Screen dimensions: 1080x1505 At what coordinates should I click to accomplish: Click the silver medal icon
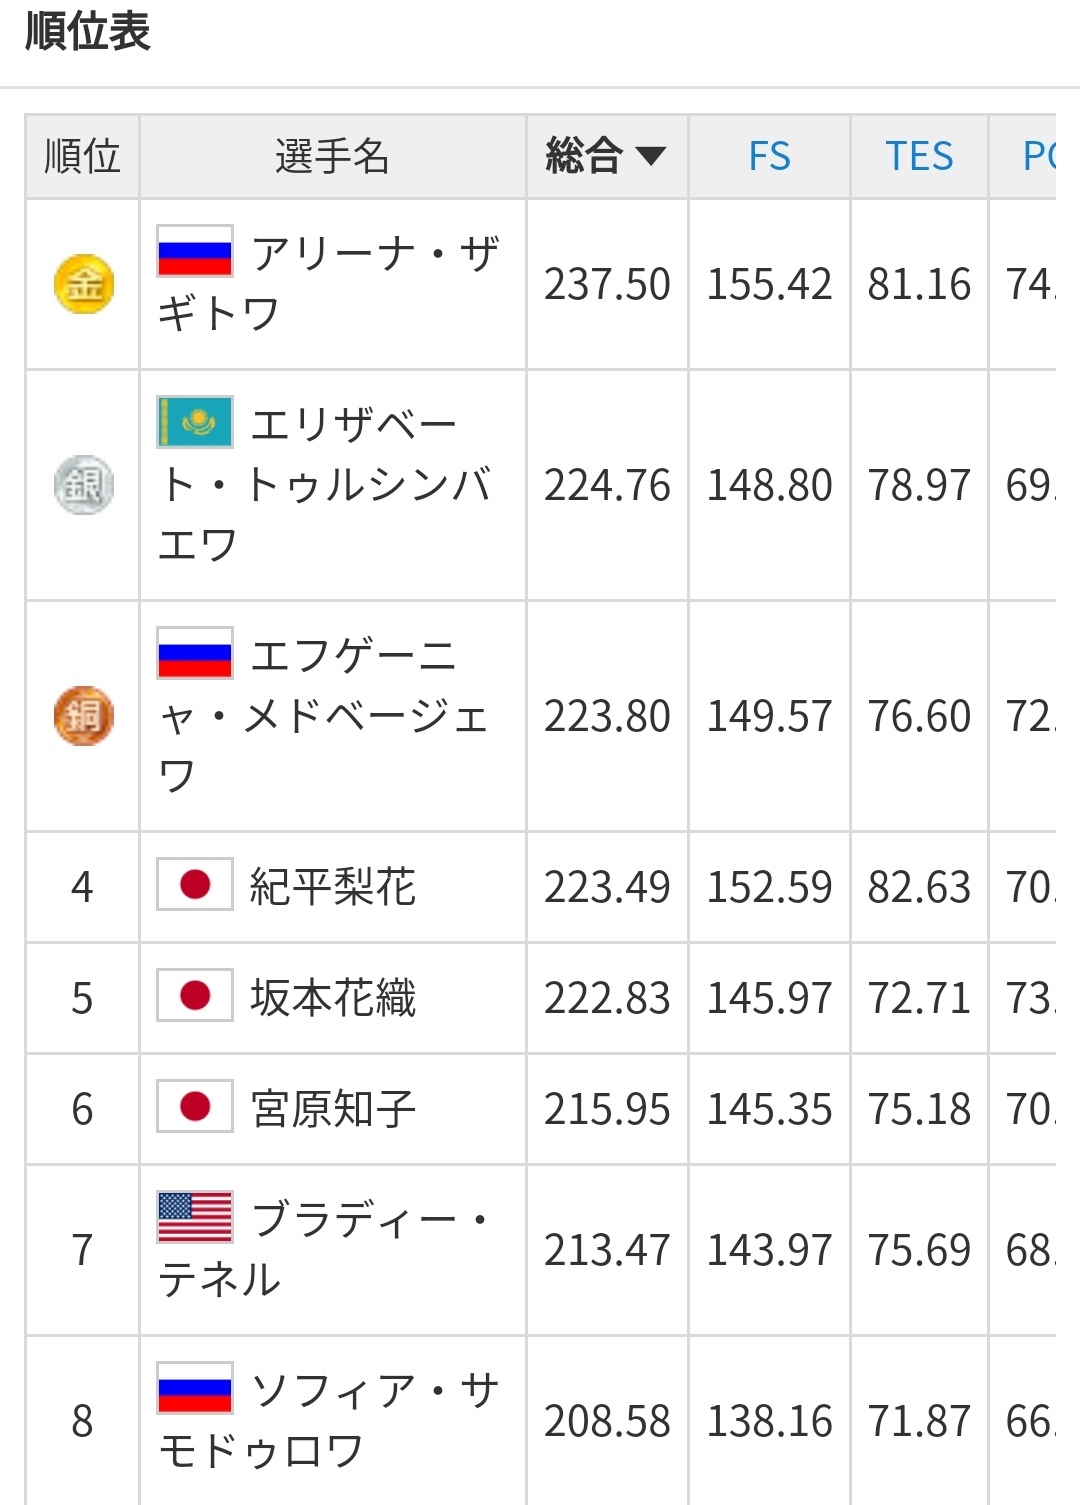83,485
